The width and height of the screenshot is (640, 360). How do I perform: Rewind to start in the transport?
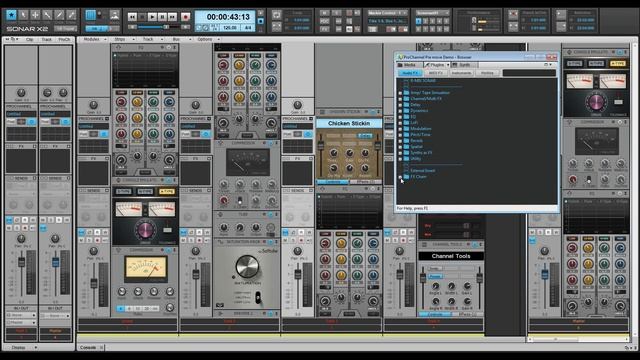pyautogui.click(x=132, y=17)
